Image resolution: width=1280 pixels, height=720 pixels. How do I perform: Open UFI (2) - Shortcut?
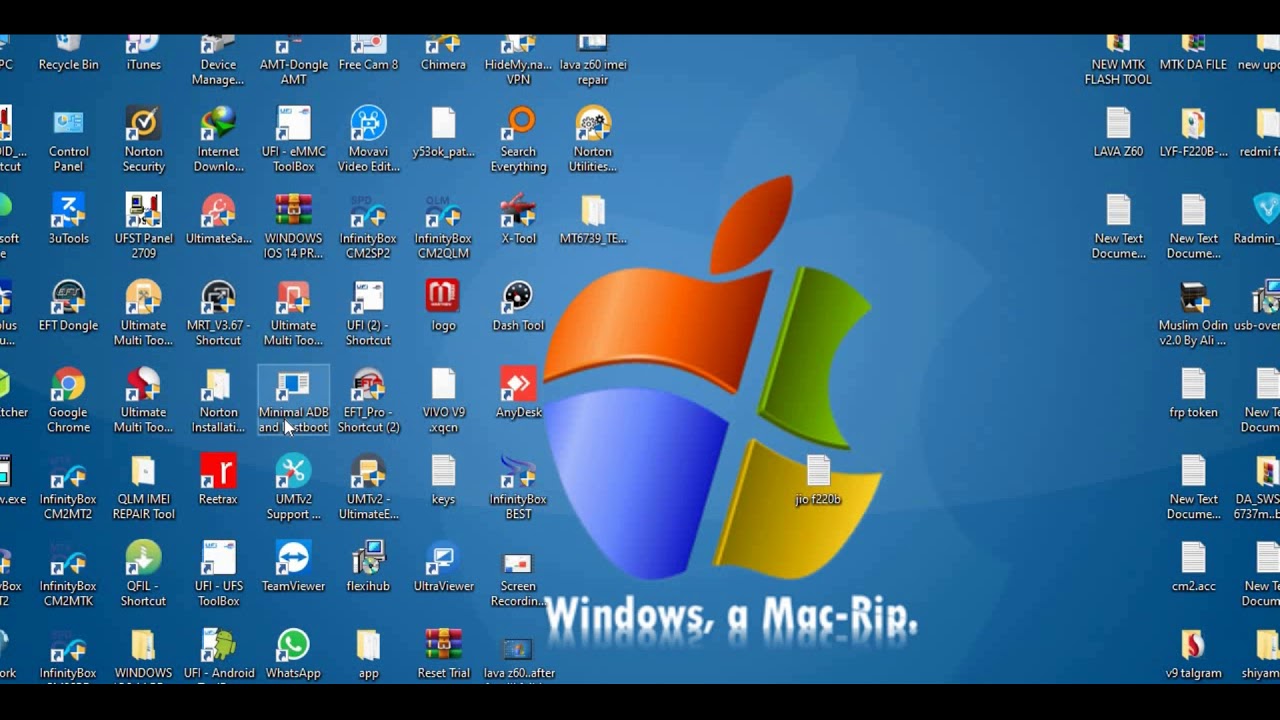[368, 314]
